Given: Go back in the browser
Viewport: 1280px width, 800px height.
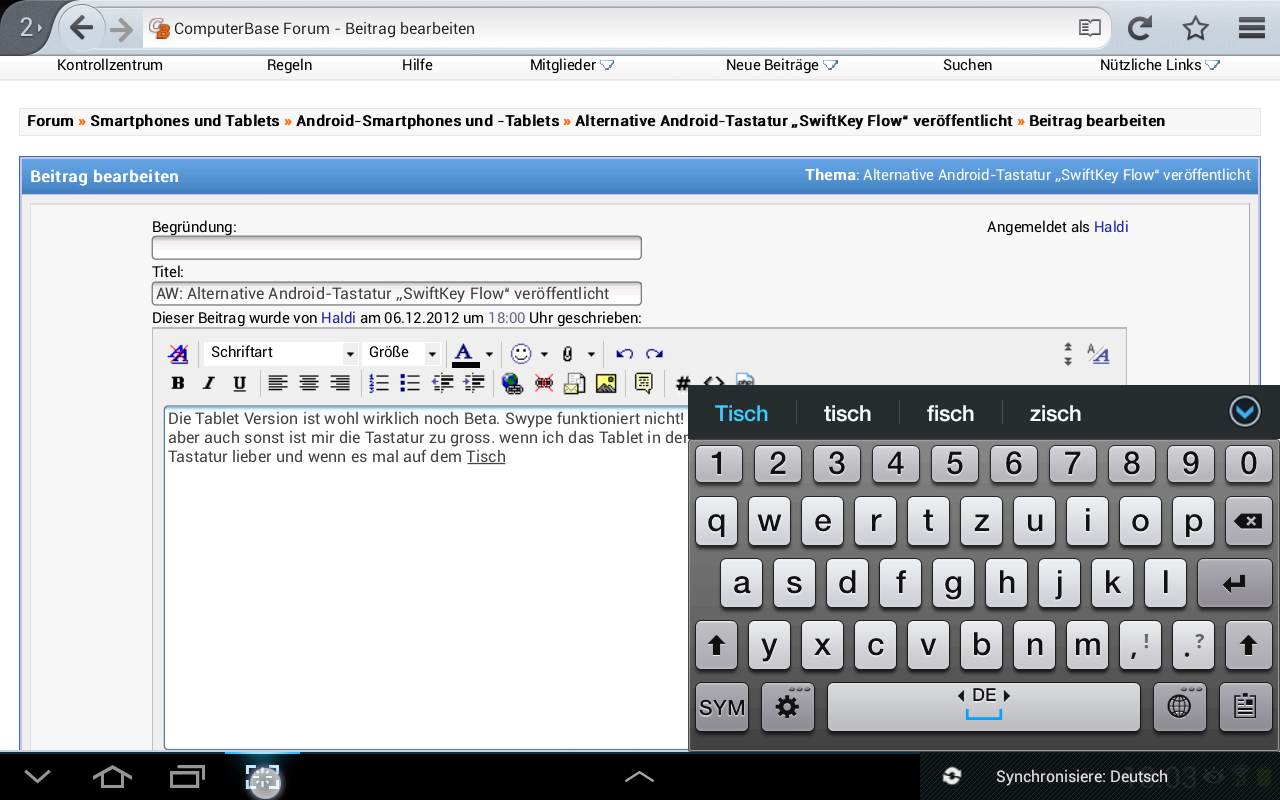Looking at the screenshot, I should point(82,28).
